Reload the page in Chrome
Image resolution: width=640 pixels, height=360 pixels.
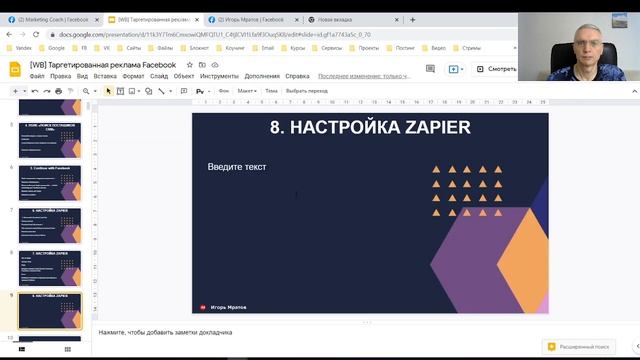coord(36,35)
